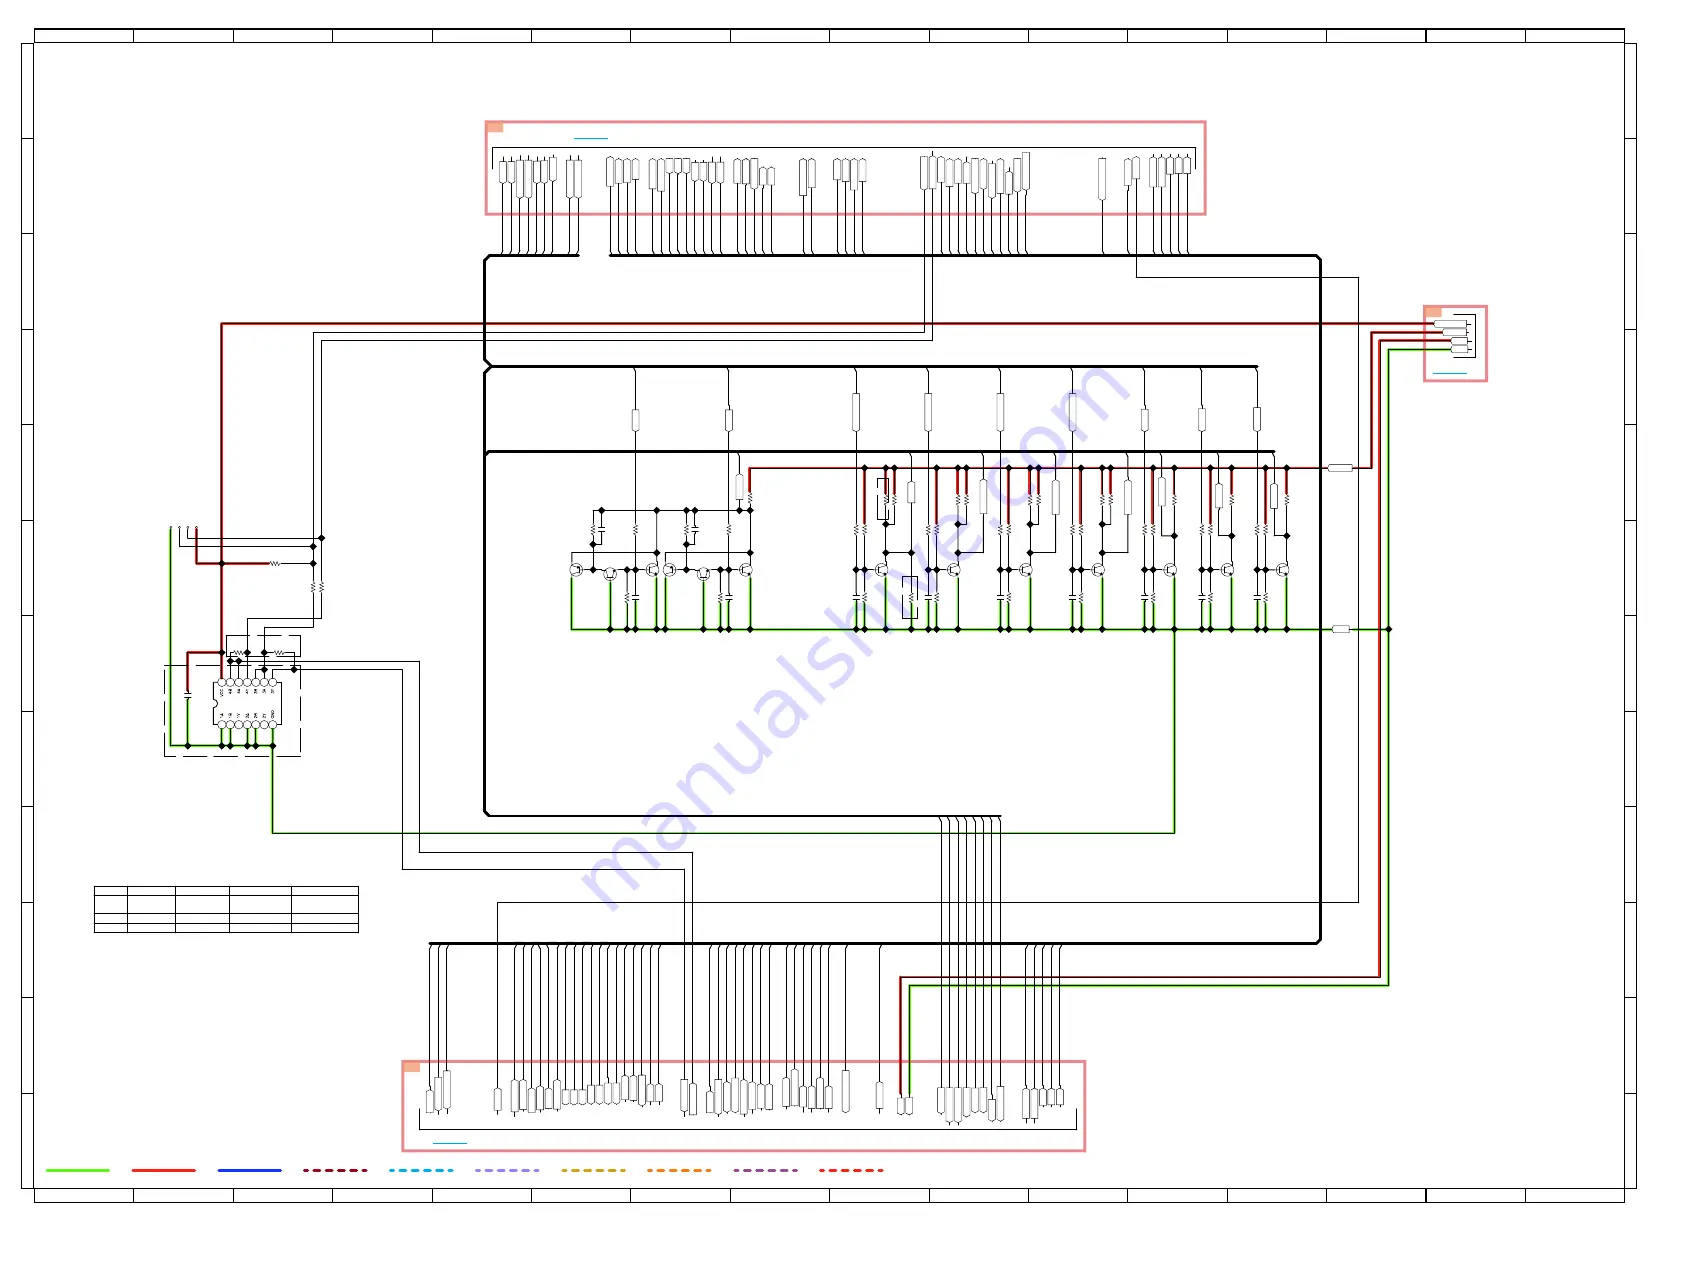Click the solid green legend line
The height and width of the screenshot is (1263, 1701).
tap(78, 1170)
